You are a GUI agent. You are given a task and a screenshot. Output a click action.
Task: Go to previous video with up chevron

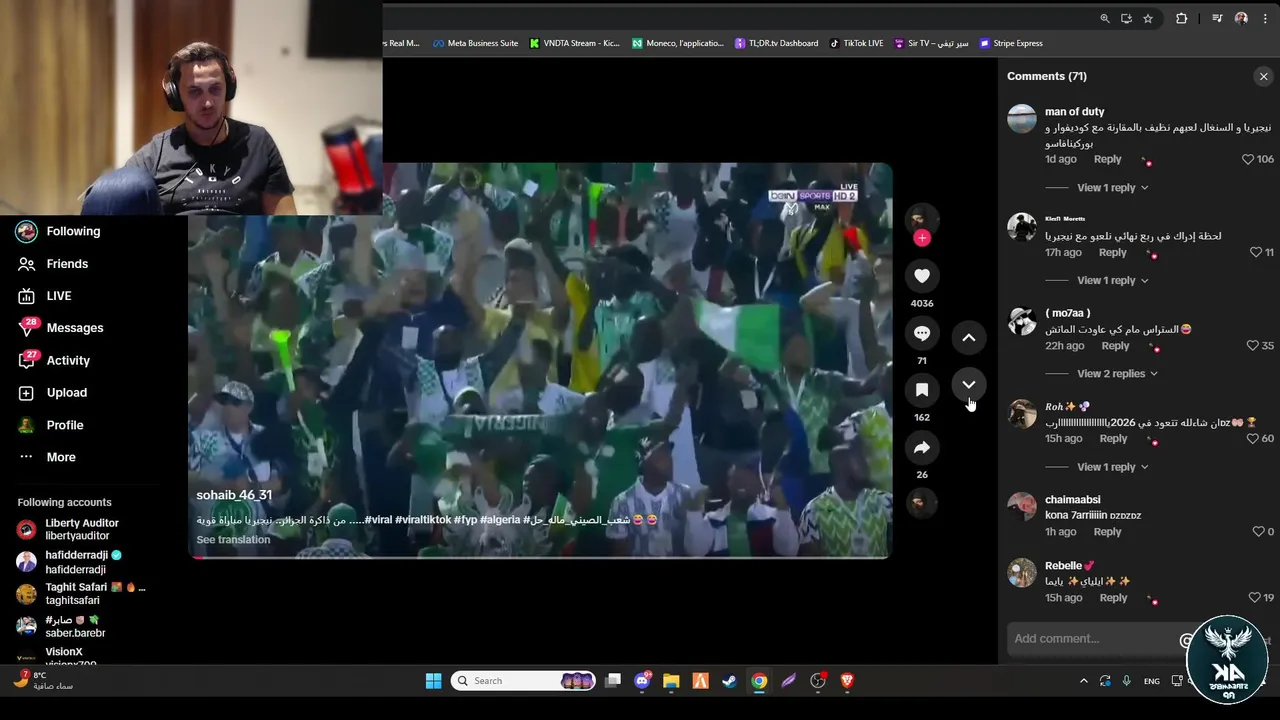[x=969, y=338]
